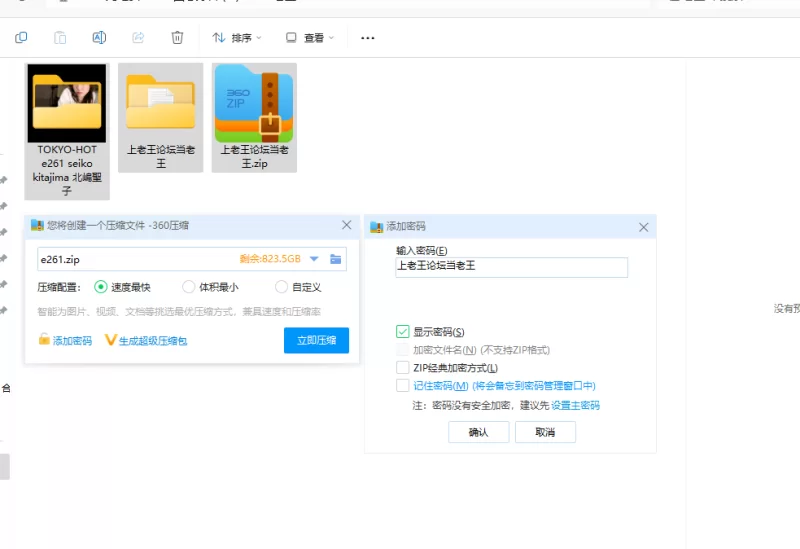The height and width of the screenshot is (549, 800).
Task: Open the 设置主密码 link
Action: coord(576,406)
